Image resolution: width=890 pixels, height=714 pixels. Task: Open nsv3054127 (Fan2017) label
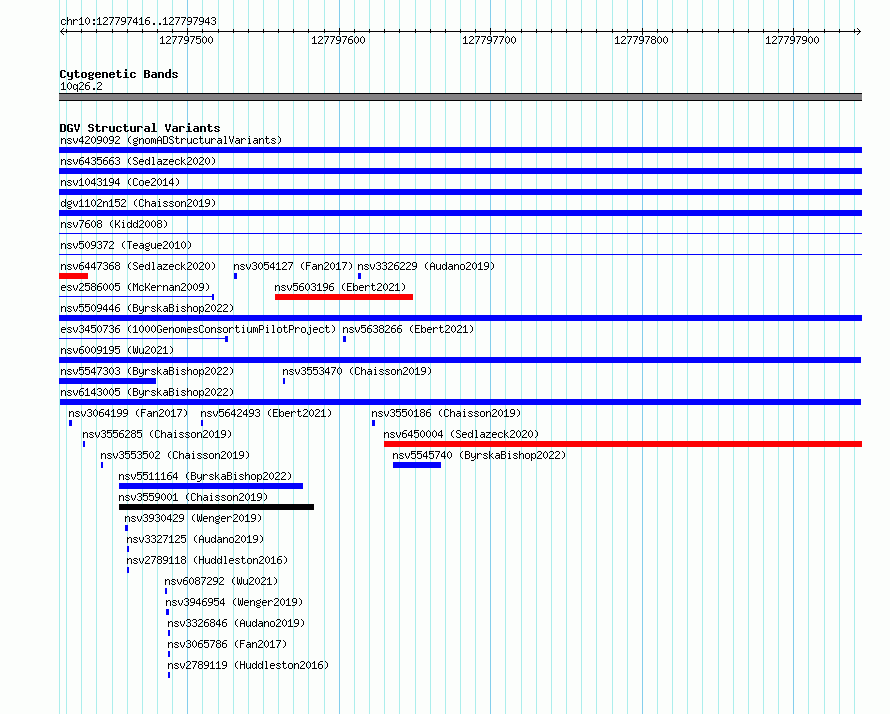click(x=293, y=266)
